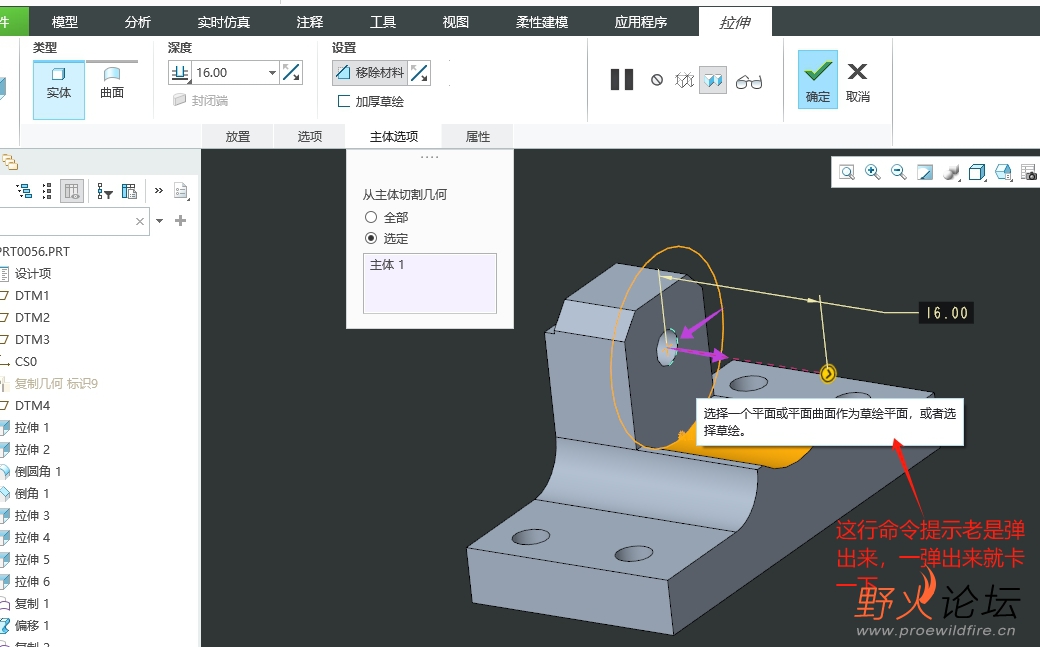Open the search options dropdown arrow

pyautogui.click(x=159, y=221)
